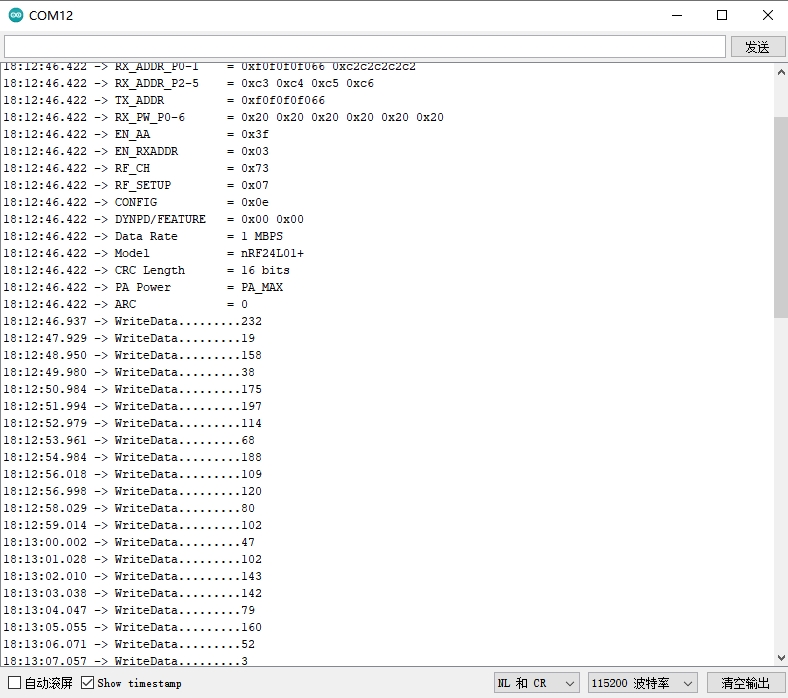The height and width of the screenshot is (698, 788).
Task: Click the Model = nRF24L01+ line
Action: tap(153, 253)
